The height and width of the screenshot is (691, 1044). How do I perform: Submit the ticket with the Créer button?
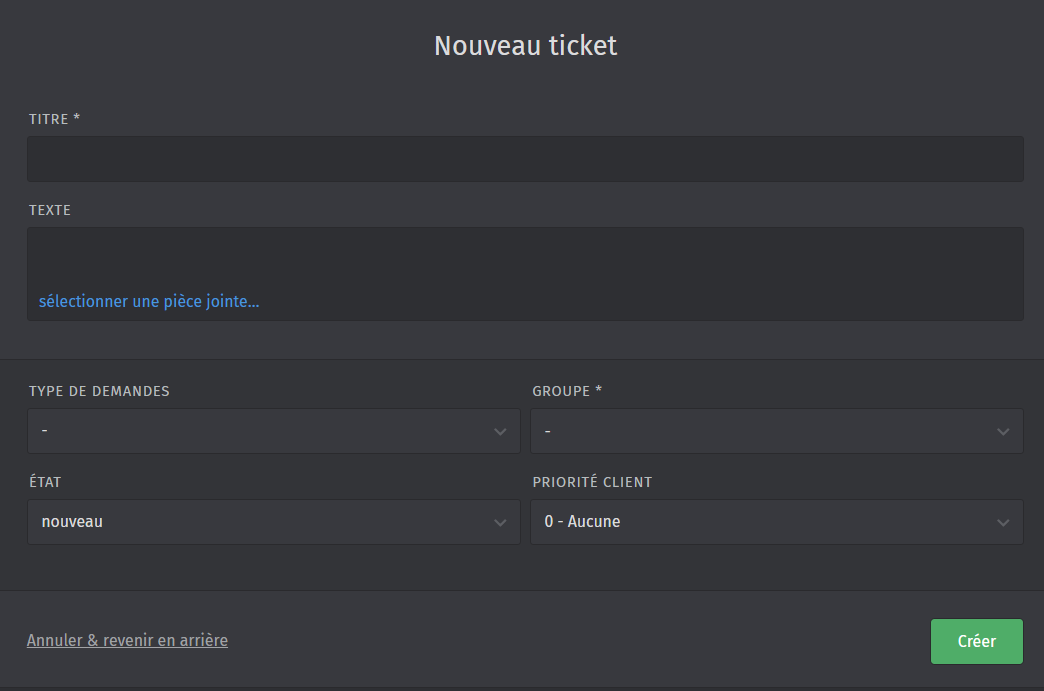977,642
